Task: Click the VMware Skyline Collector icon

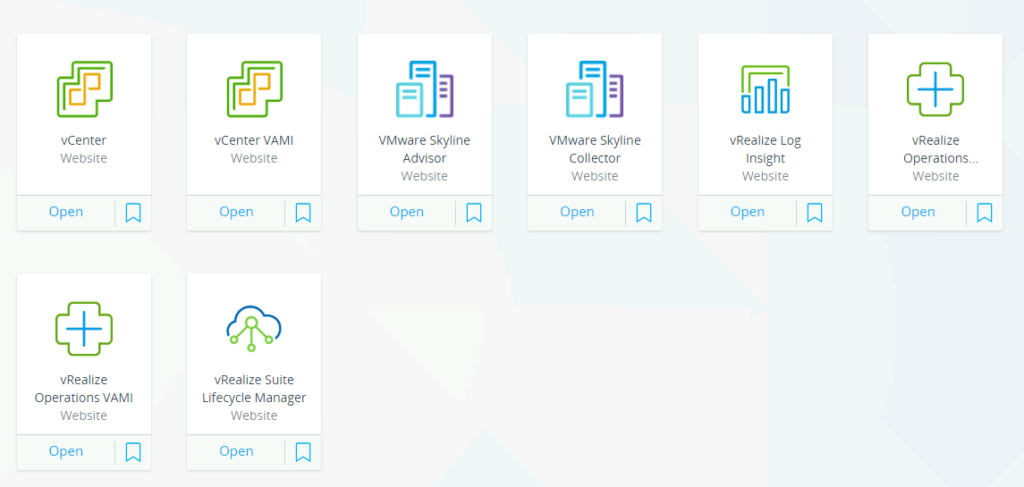Action: (x=595, y=89)
